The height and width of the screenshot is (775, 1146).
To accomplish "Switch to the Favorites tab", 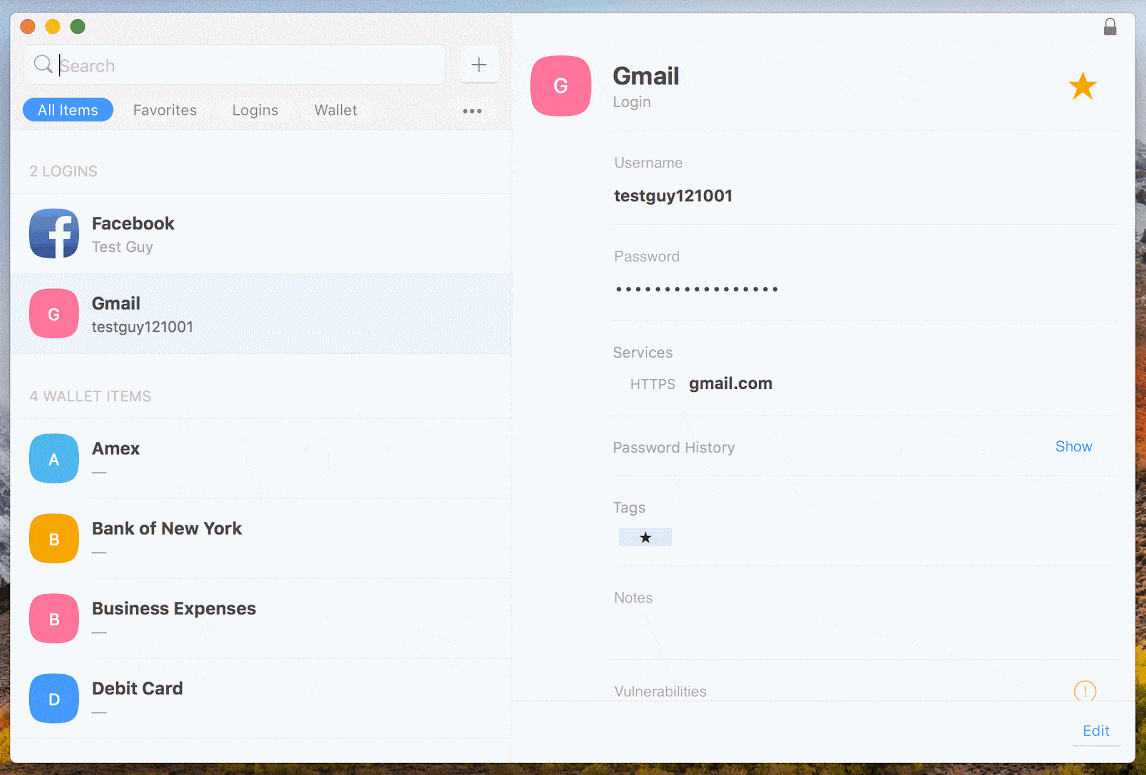I will tap(164, 110).
